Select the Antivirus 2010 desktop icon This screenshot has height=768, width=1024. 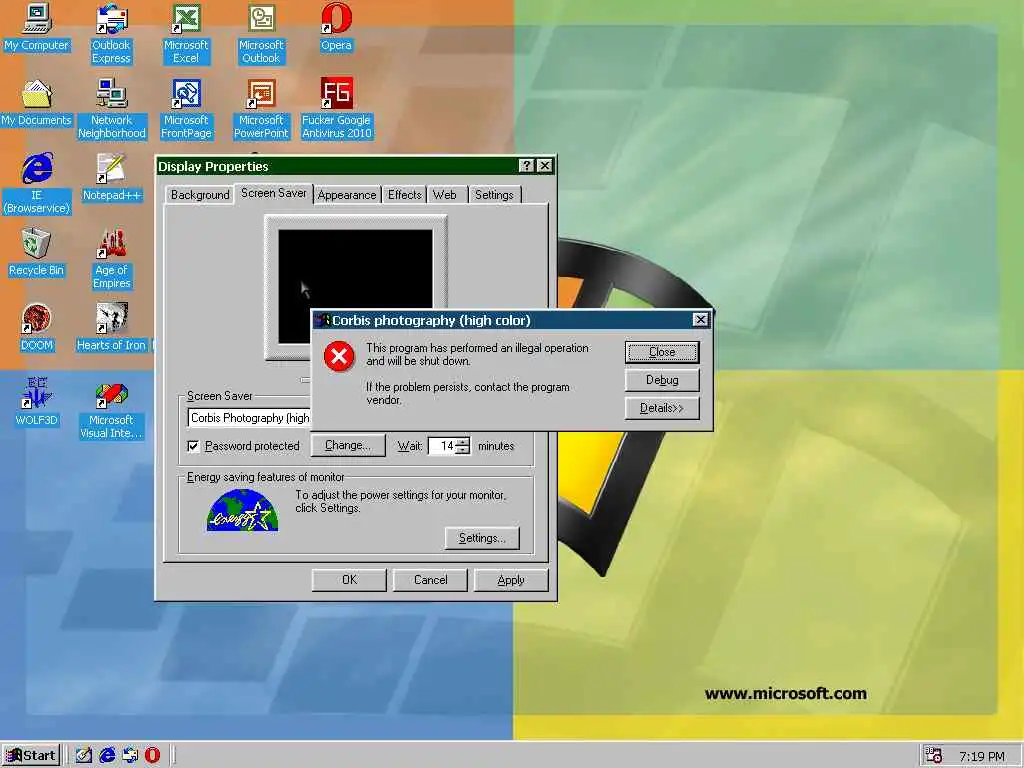(336, 108)
